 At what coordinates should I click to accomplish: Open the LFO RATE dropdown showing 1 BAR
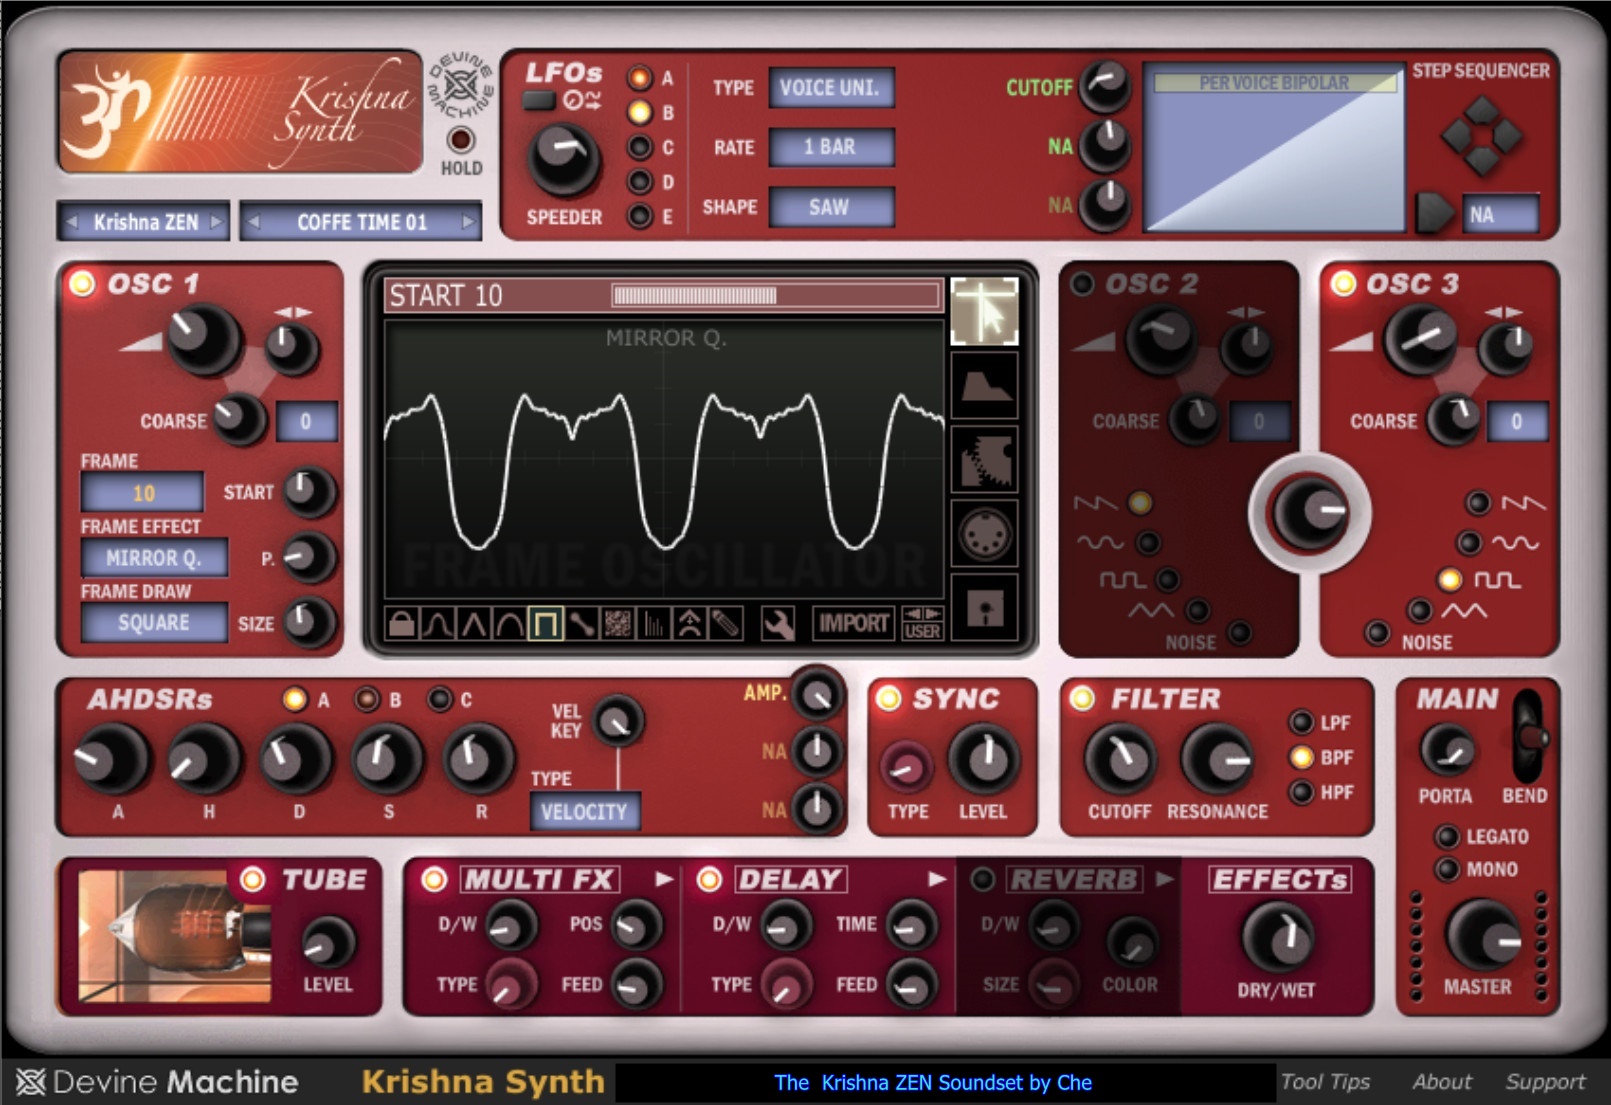(x=831, y=147)
